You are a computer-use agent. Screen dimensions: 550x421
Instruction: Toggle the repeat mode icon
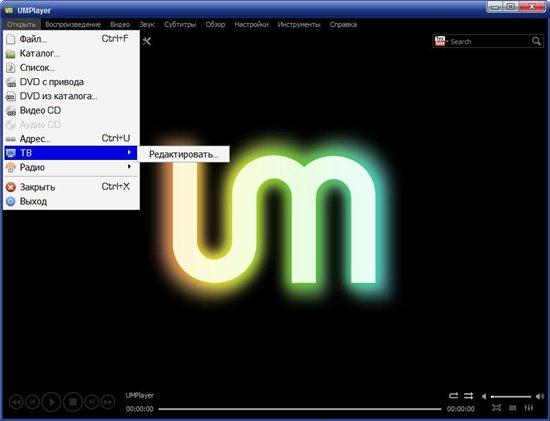(x=454, y=396)
